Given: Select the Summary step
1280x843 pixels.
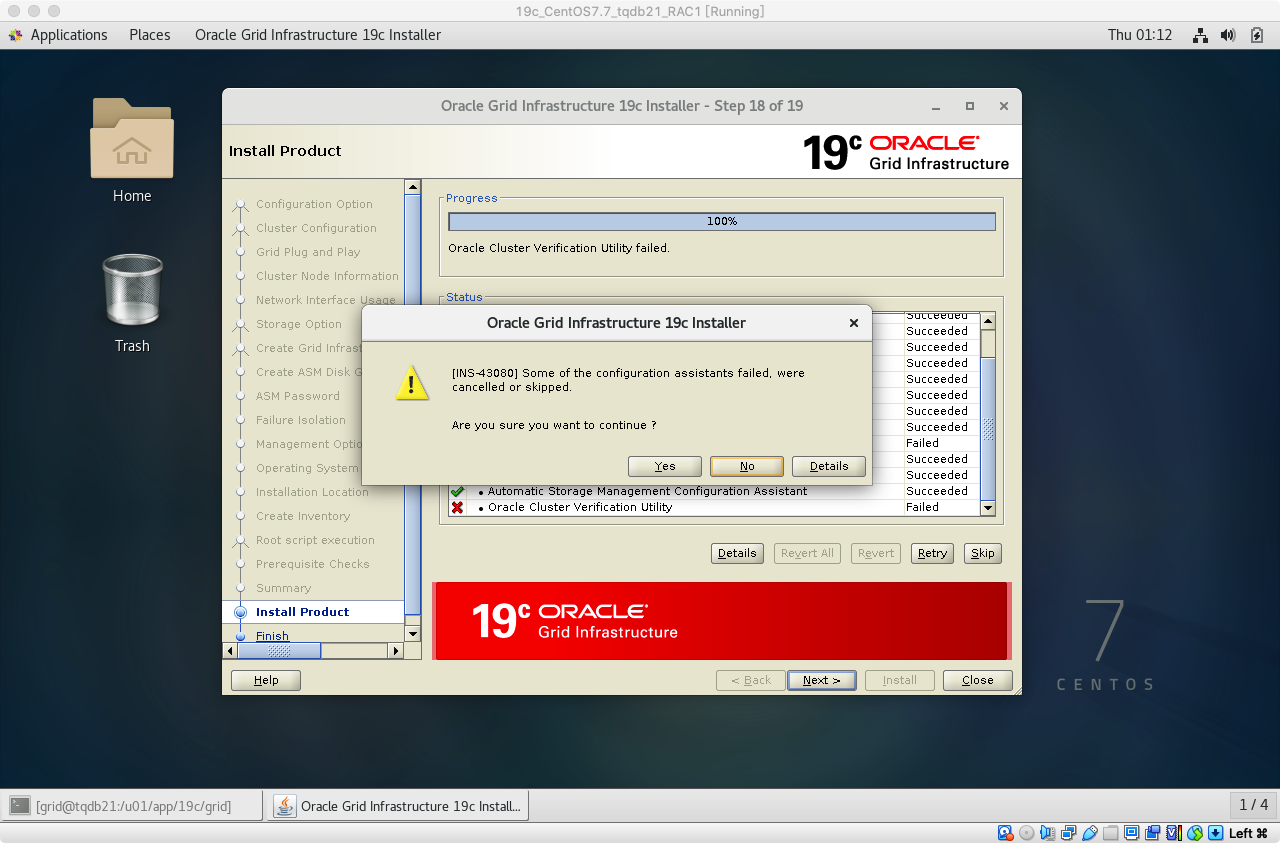Looking at the screenshot, I should pyautogui.click(x=283, y=588).
